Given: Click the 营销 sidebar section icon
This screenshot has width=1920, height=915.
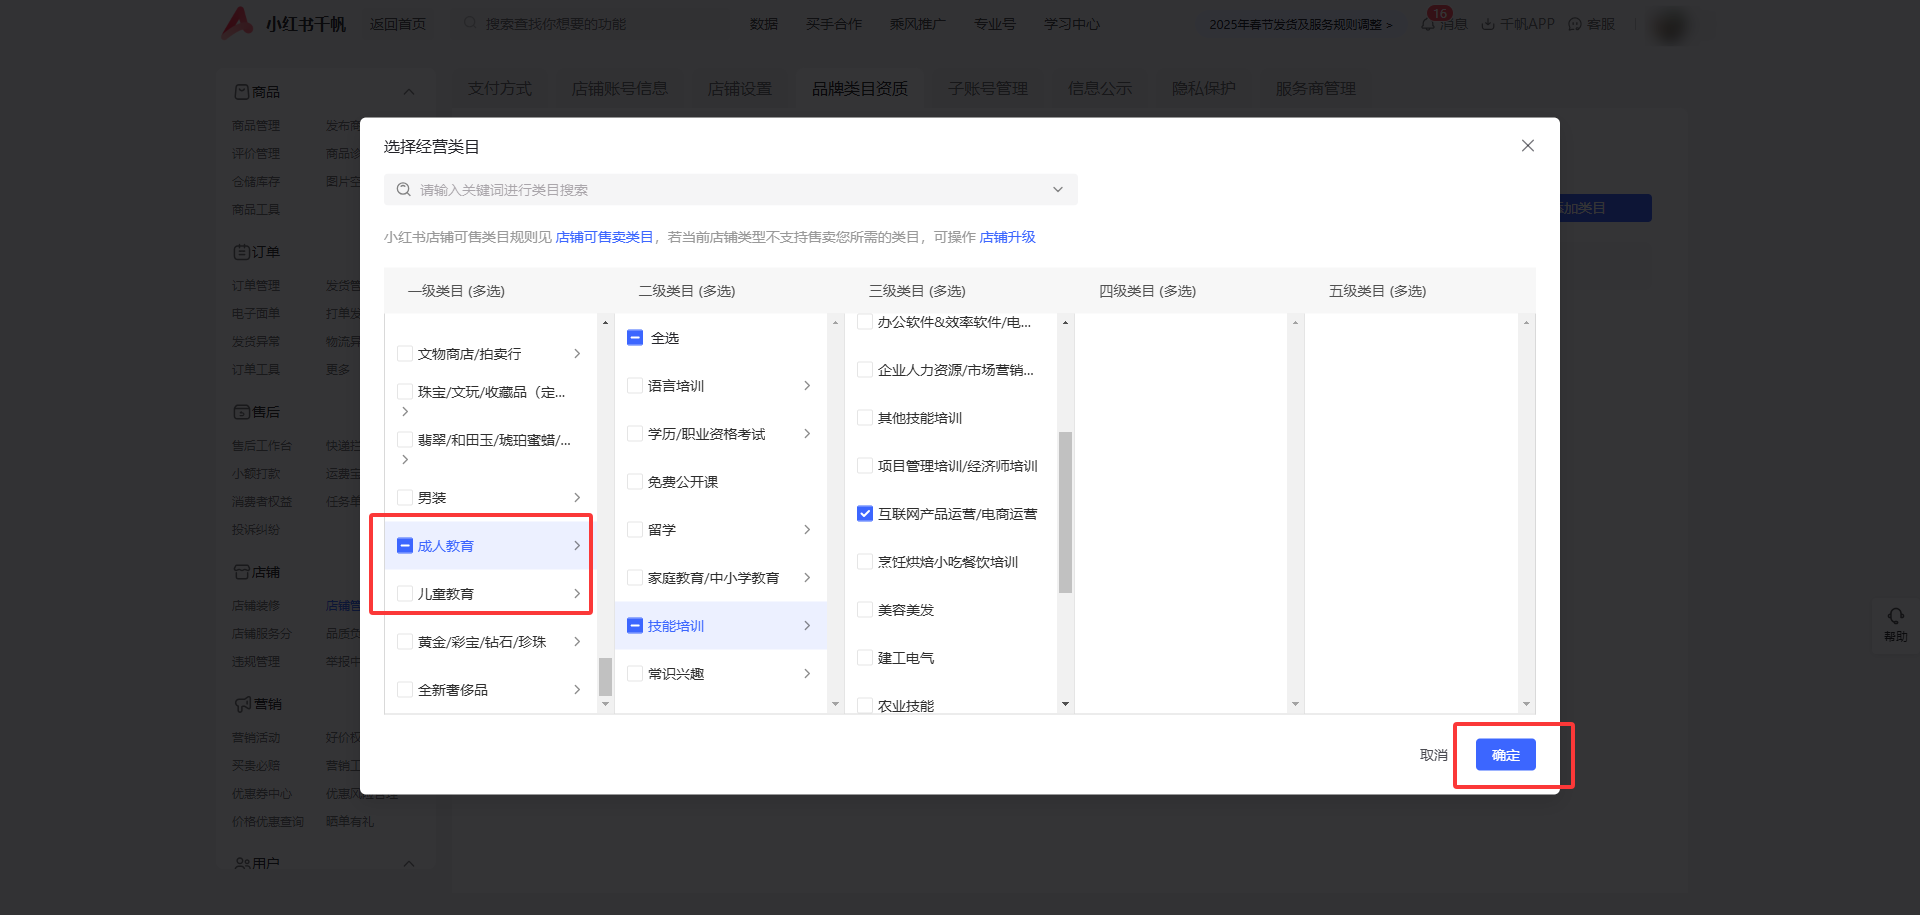Looking at the screenshot, I should [x=242, y=704].
